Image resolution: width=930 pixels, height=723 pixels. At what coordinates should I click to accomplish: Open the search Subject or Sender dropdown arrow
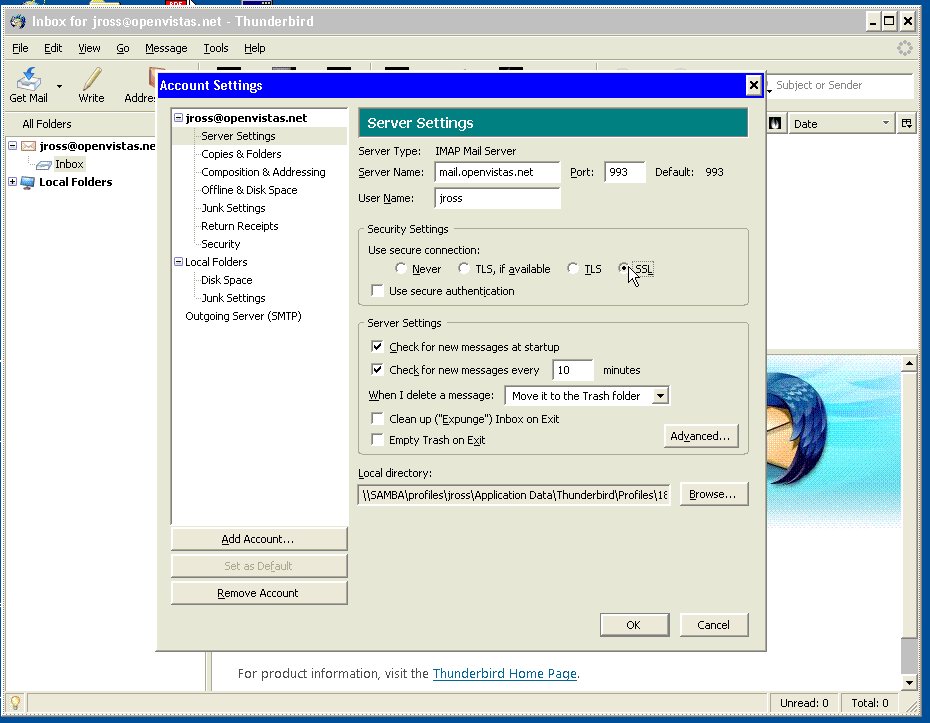[x=769, y=89]
